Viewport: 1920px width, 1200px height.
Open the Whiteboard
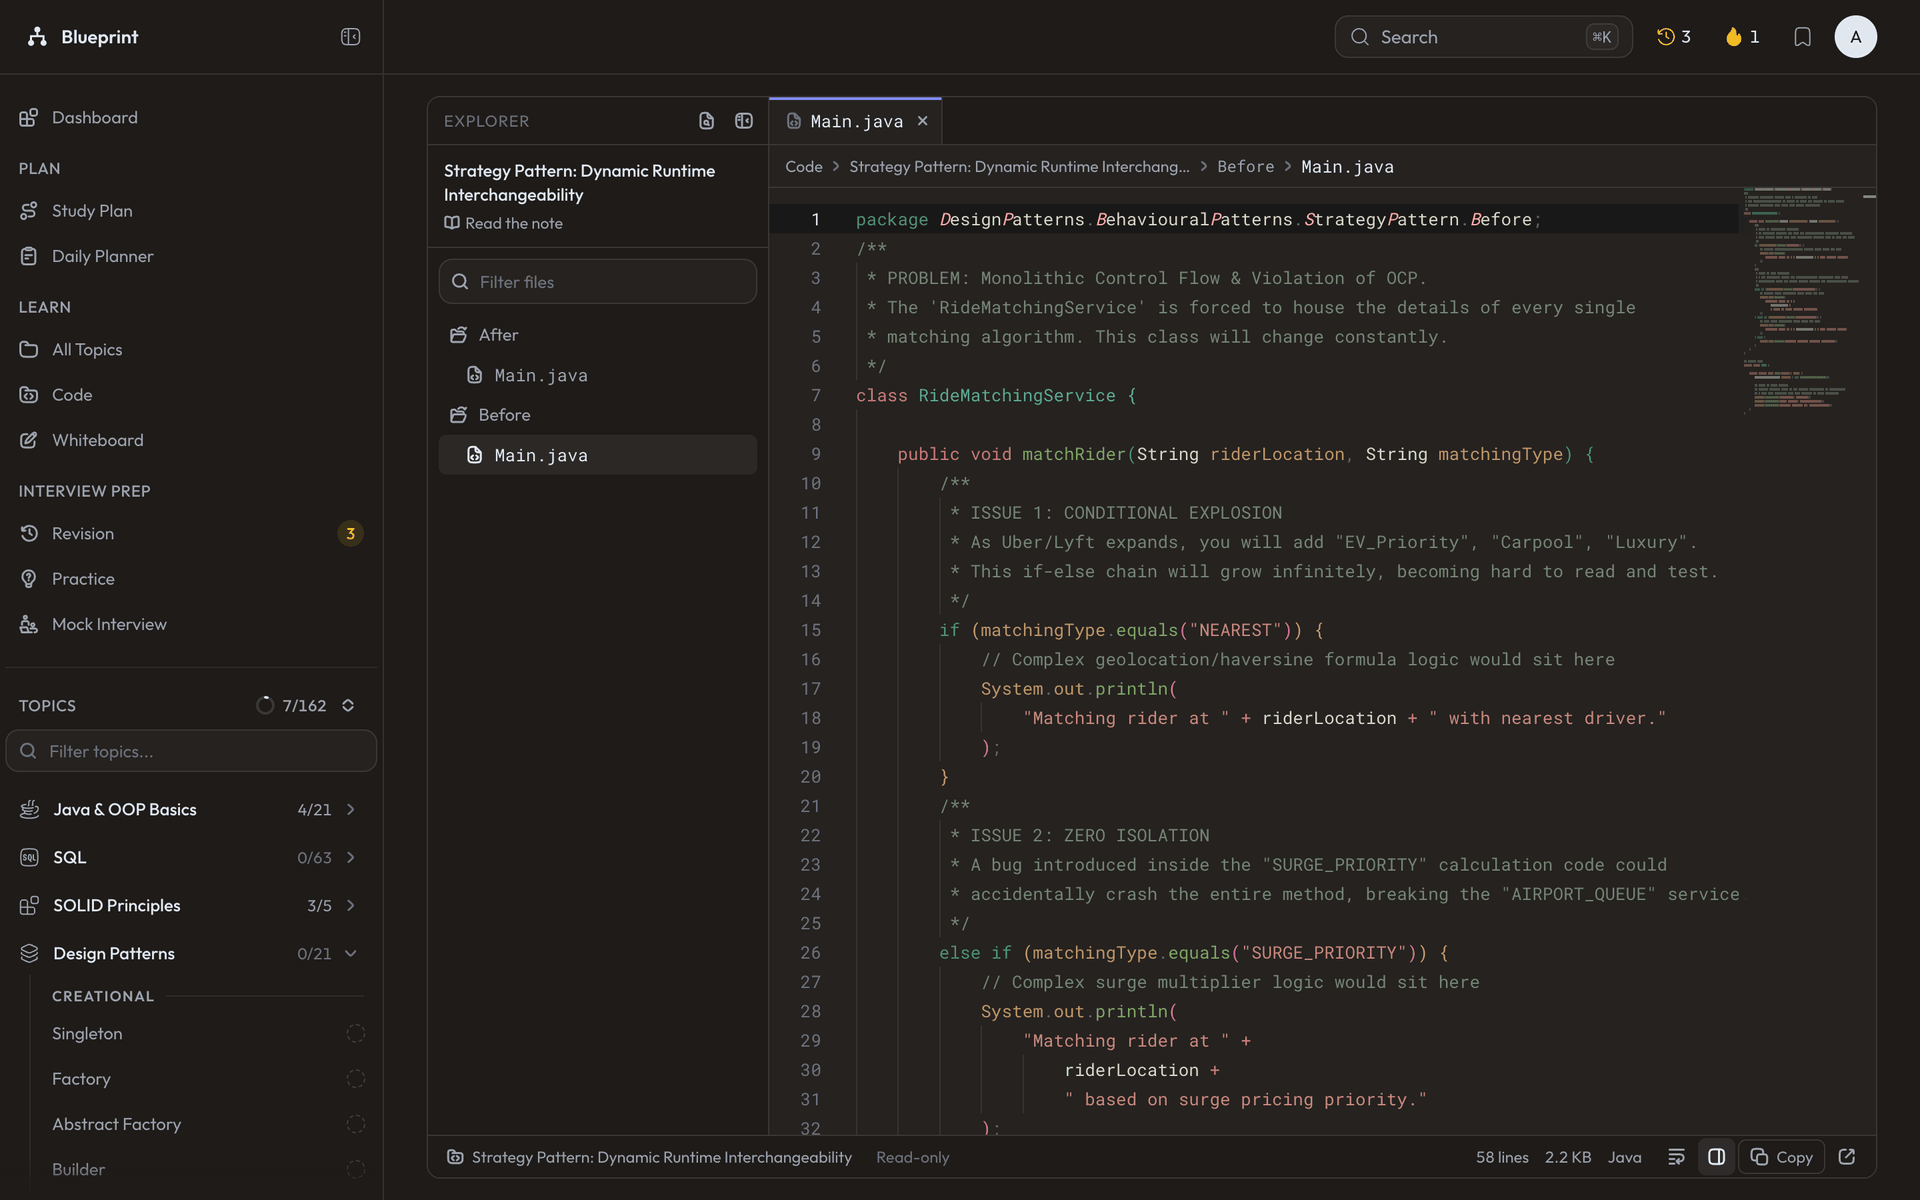191,440
